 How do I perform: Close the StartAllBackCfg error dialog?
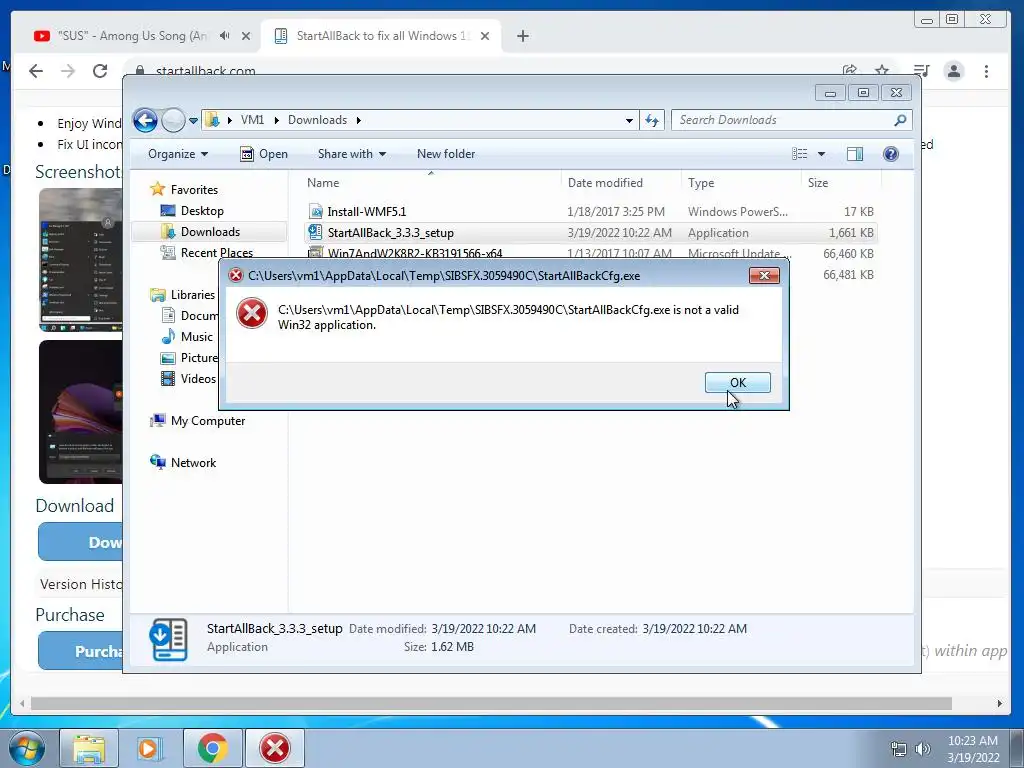click(763, 276)
